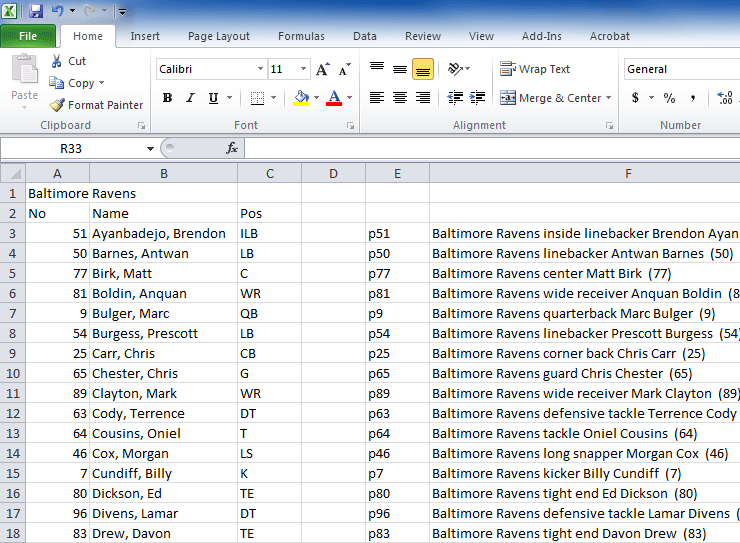The height and width of the screenshot is (543, 740).
Task: Apply Comma Style icon
Action: (x=693, y=98)
